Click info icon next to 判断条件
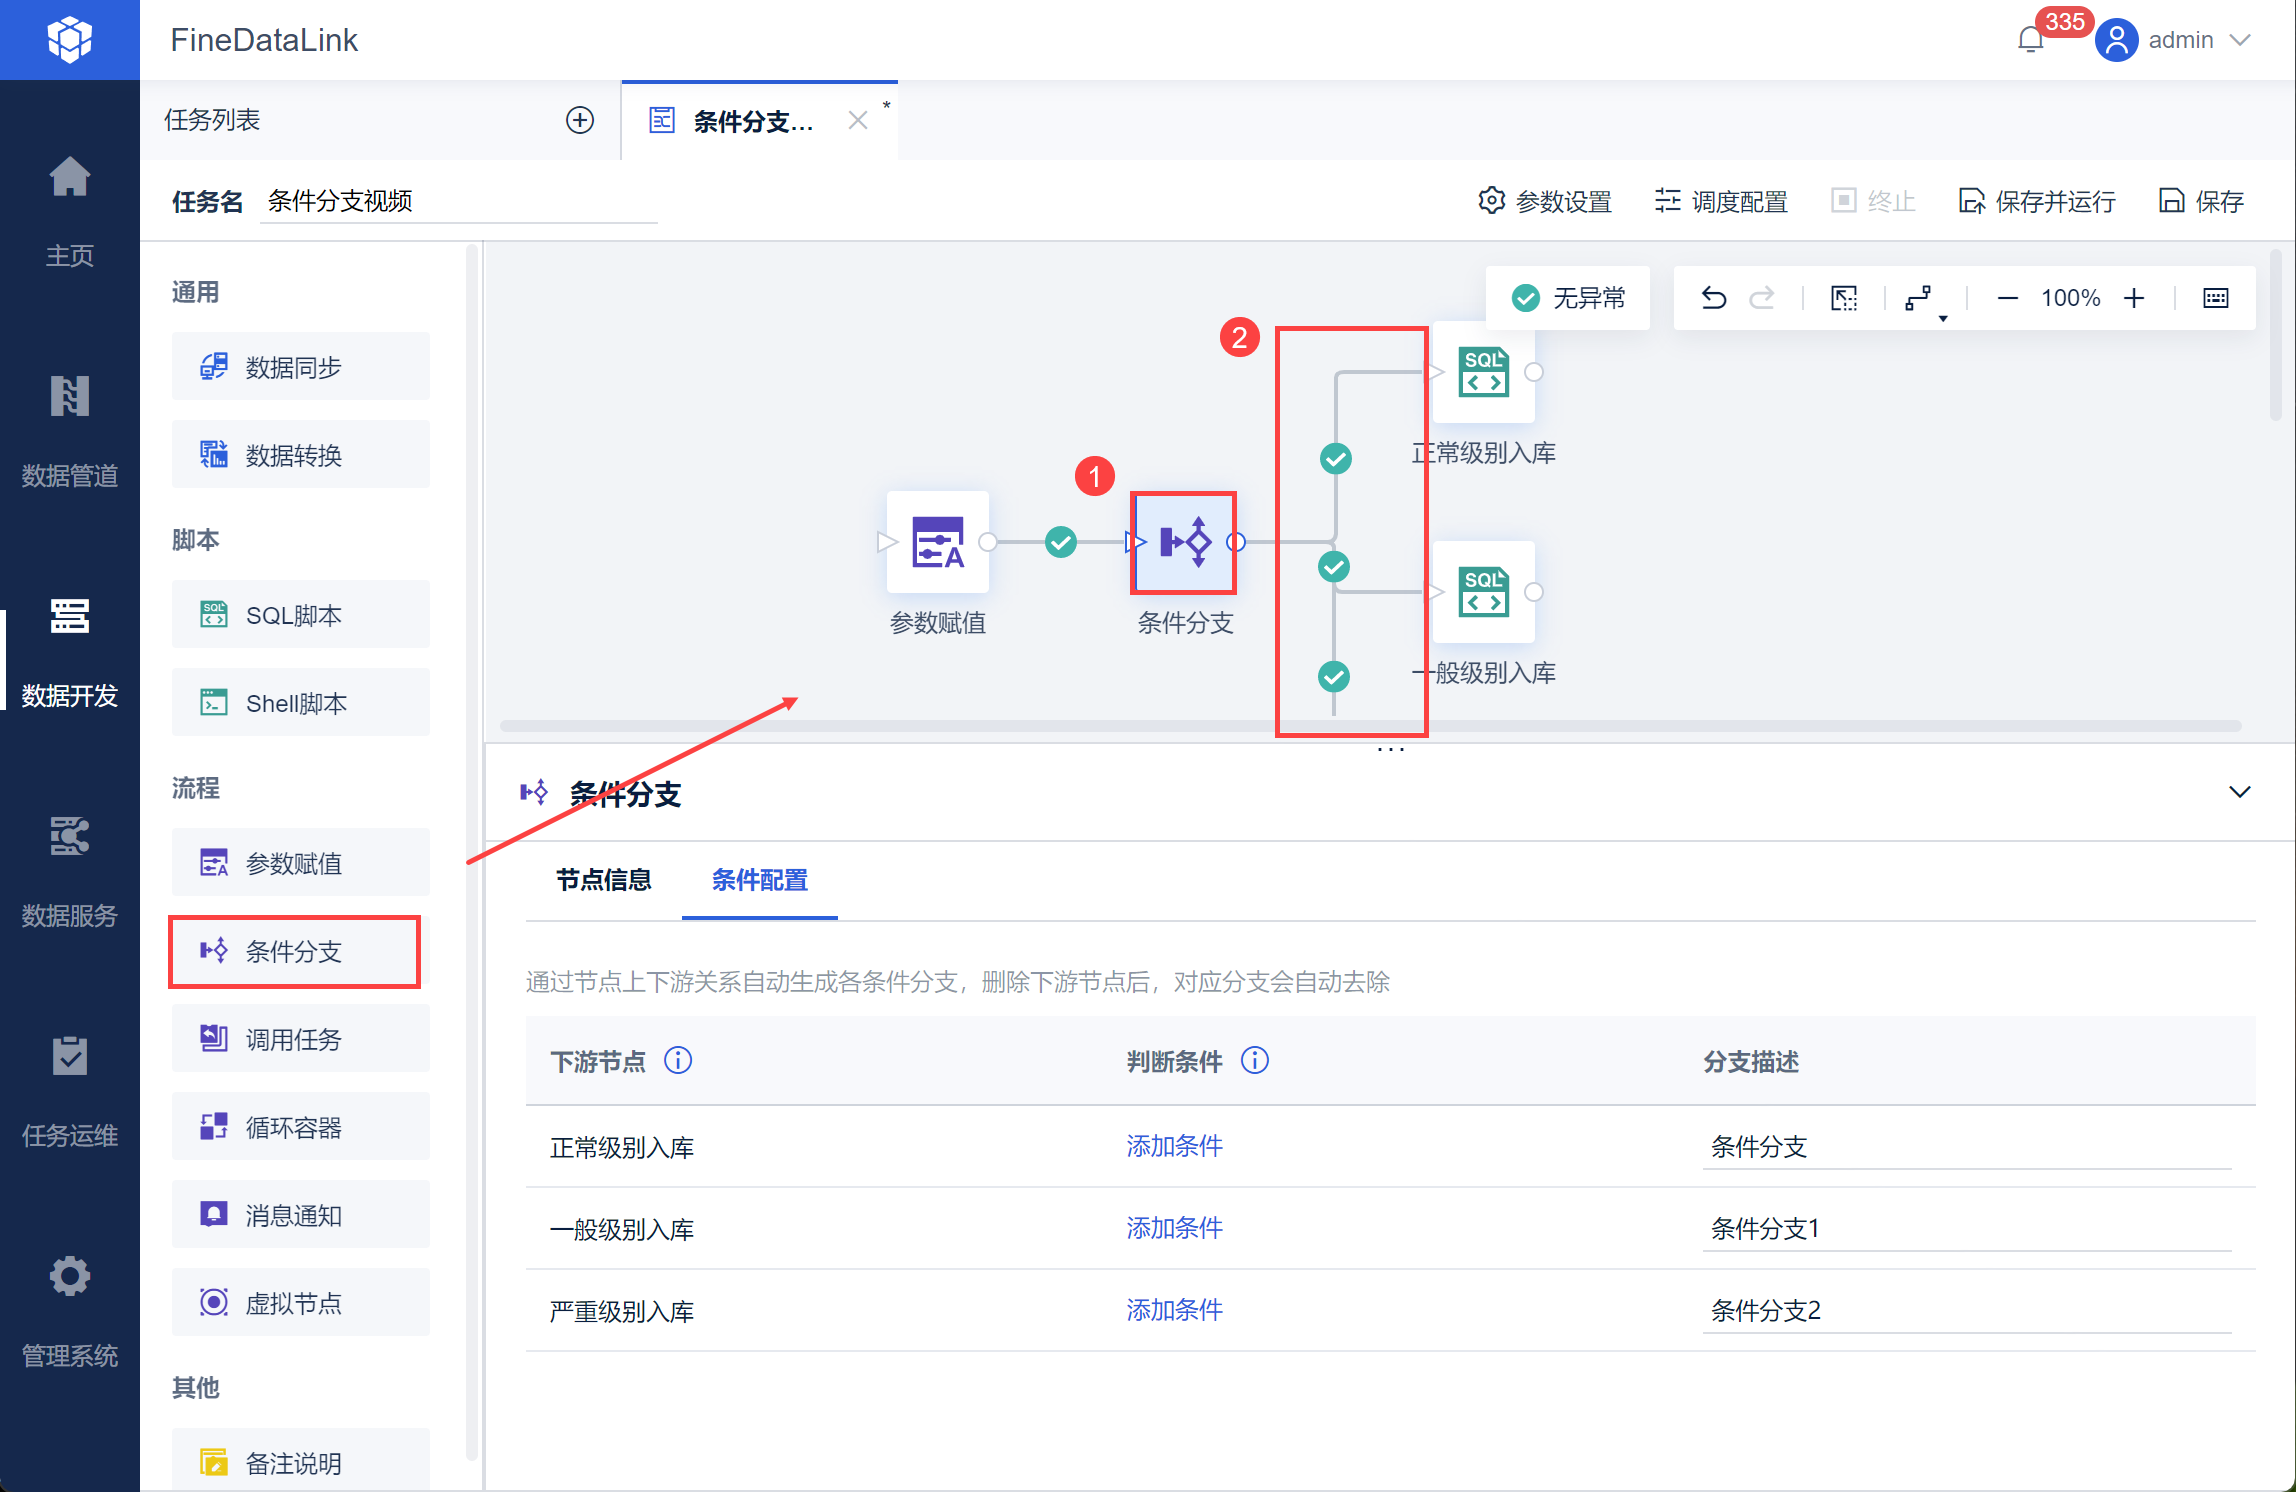 pos(1254,1060)
